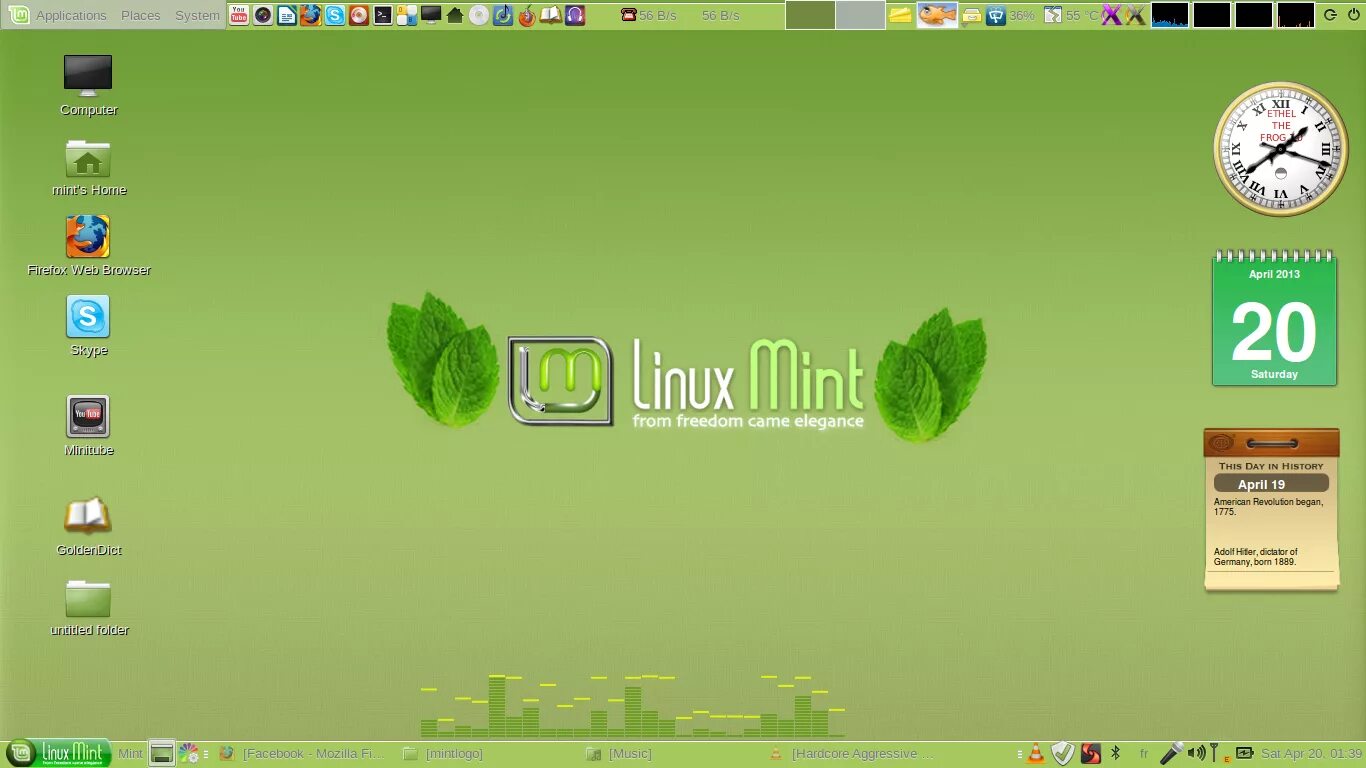Open the Linux Mint menu button
1366x768 pixels.
click(57, 754)
